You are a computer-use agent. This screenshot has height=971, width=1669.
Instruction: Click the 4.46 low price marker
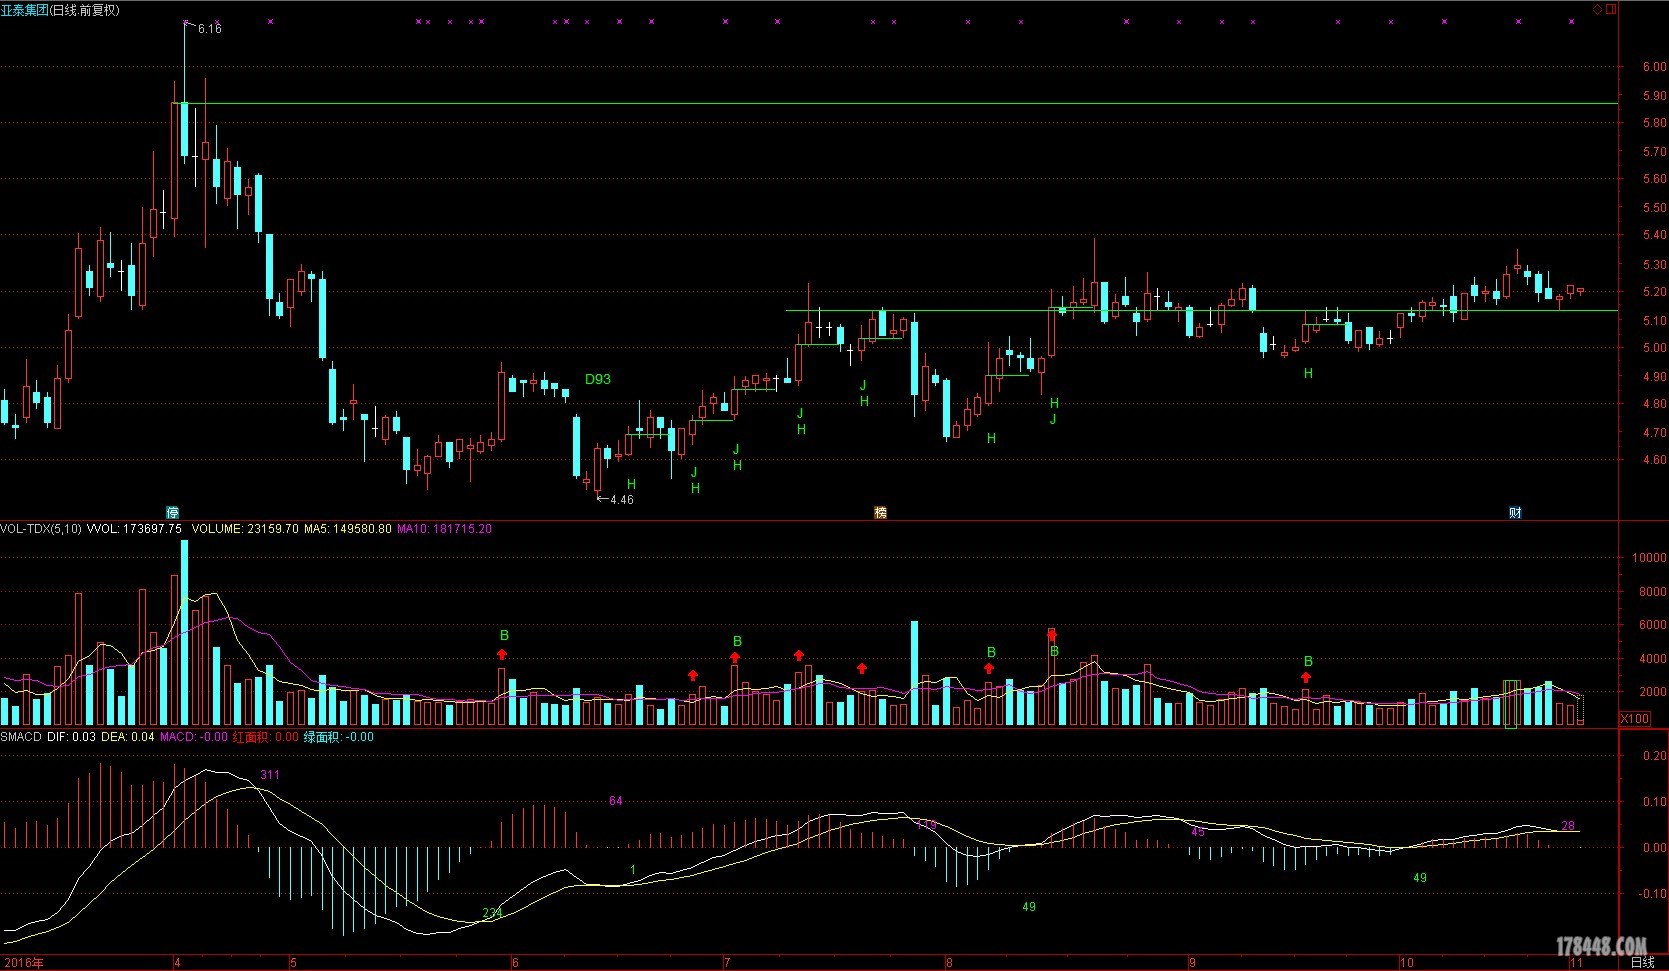(x=620, y=499)
